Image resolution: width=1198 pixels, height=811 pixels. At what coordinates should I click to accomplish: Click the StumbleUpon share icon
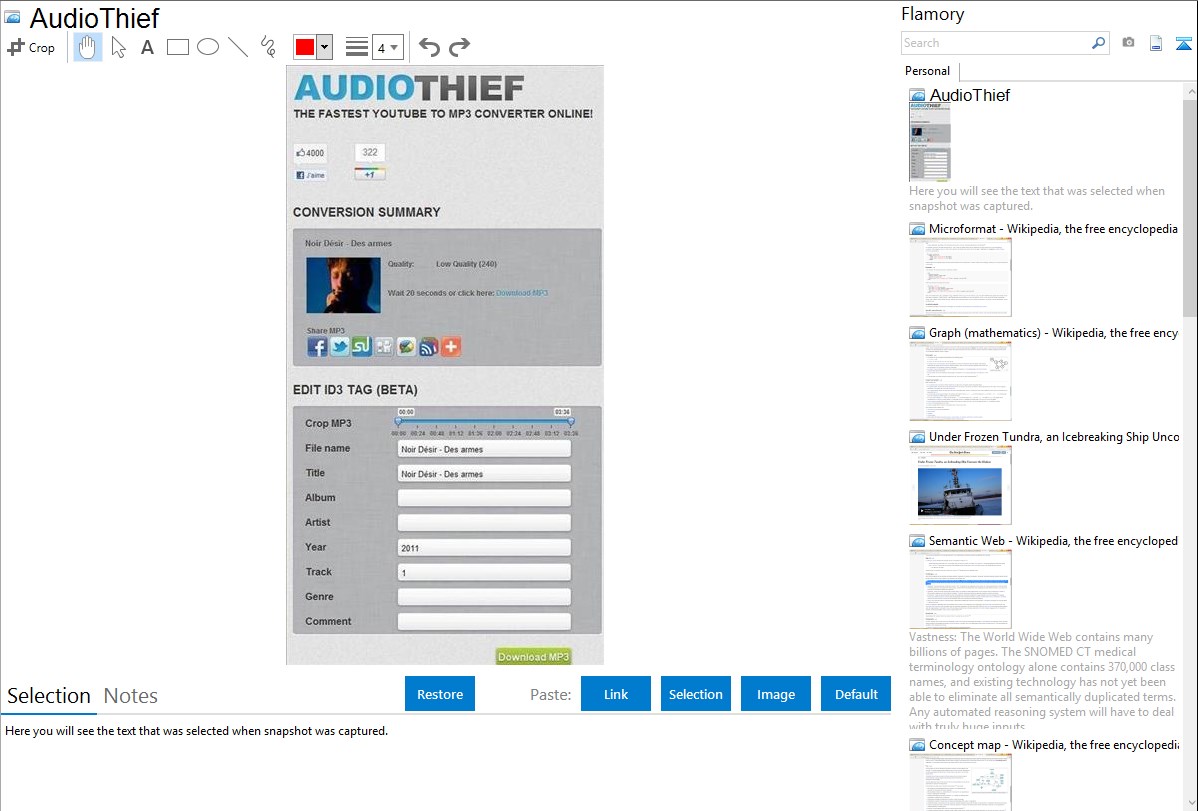pos(361,347)
